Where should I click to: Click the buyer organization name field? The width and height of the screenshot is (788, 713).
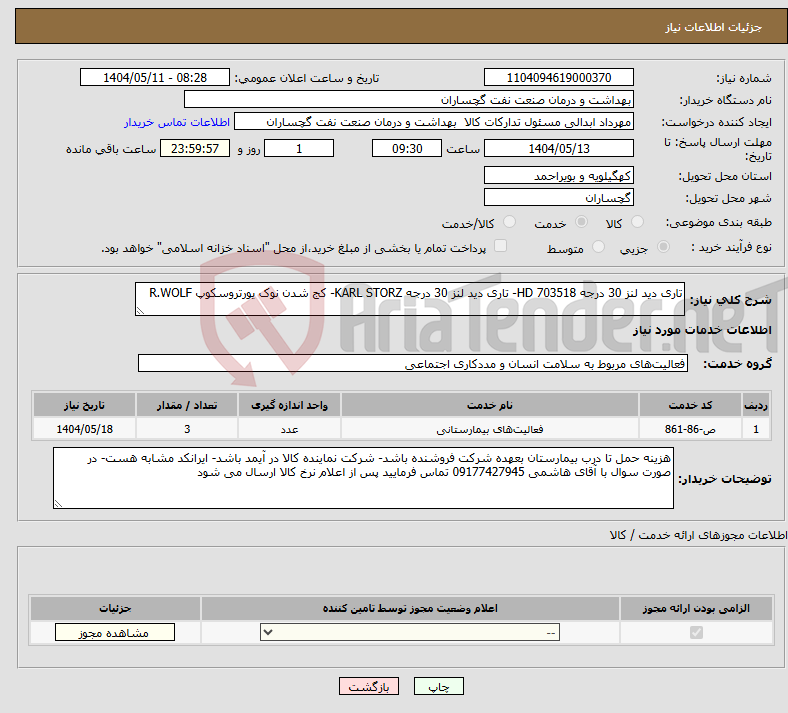(409, 99)
